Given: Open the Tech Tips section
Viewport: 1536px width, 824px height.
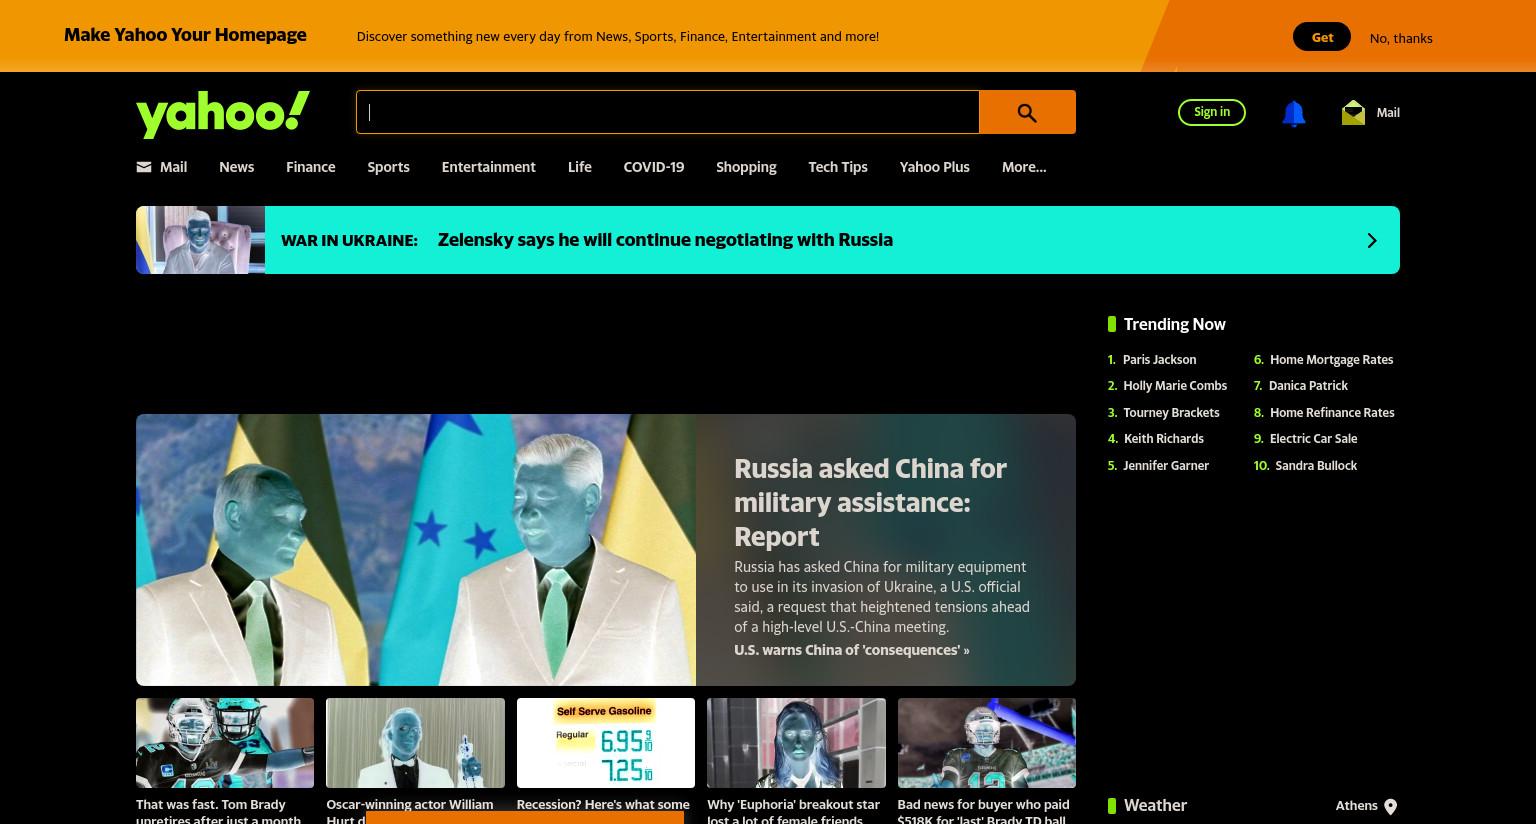Looking at the screenshot, I should coord(838,167).
